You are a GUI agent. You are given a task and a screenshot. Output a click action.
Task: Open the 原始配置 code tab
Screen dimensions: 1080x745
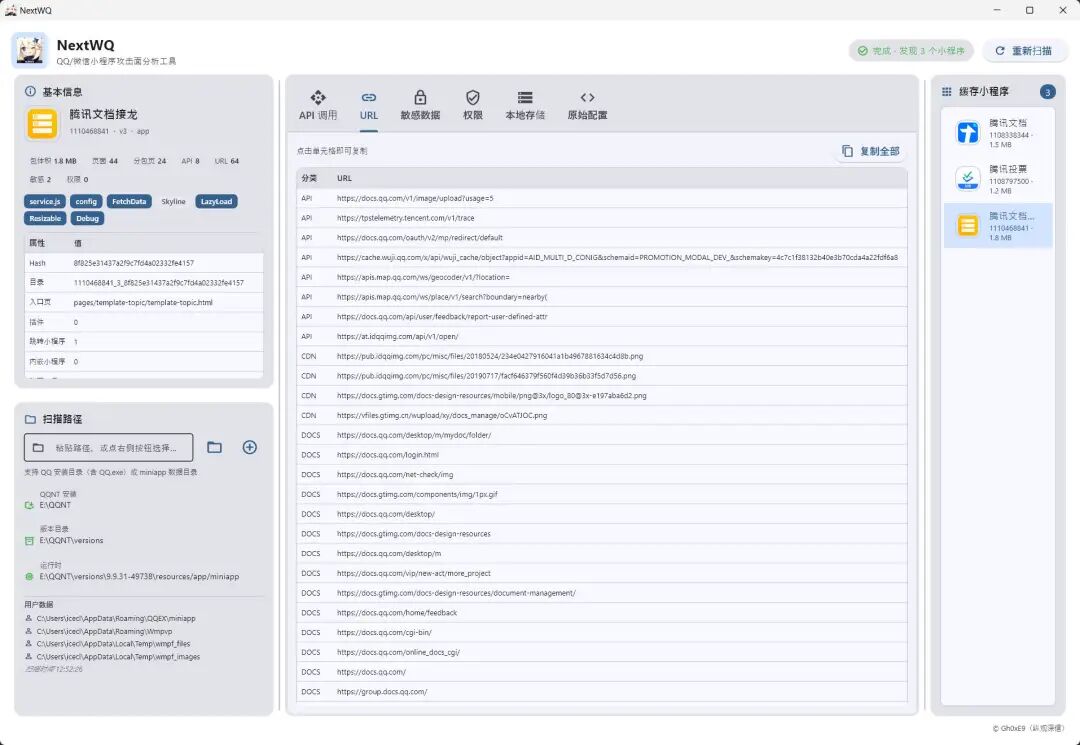point(587,106)
